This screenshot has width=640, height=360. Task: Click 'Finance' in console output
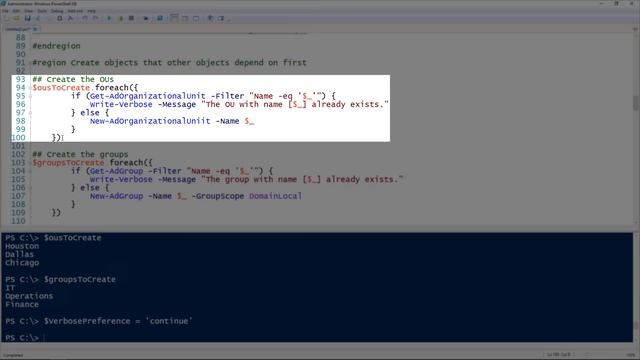click(x=22, y=304)
